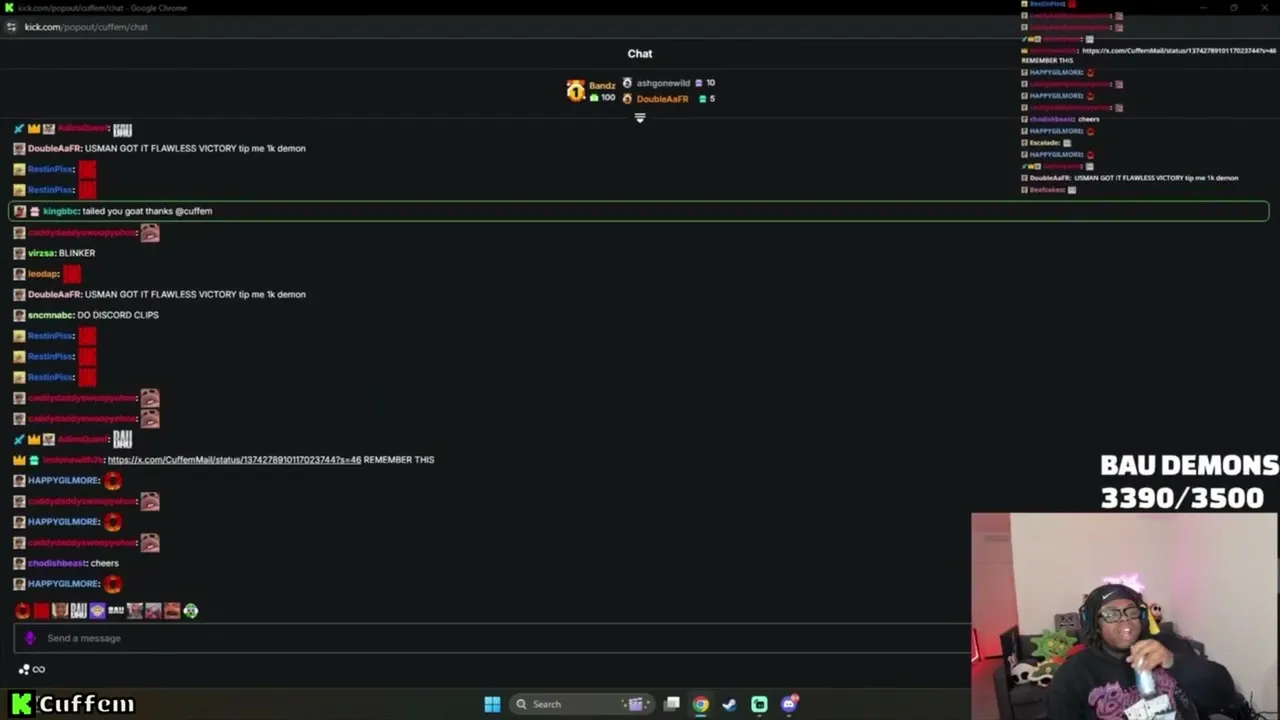Click username virzsa in chat
1280x720 pixels.
pos(41,253)
